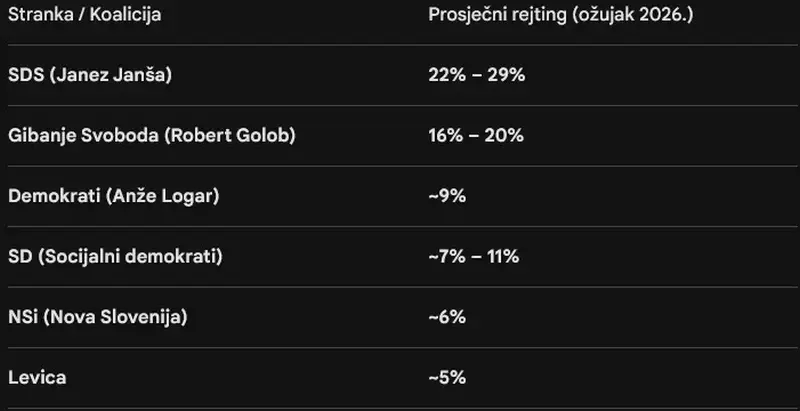Click the ~5% rating value
800x411 pixels.
click(446, 378)
